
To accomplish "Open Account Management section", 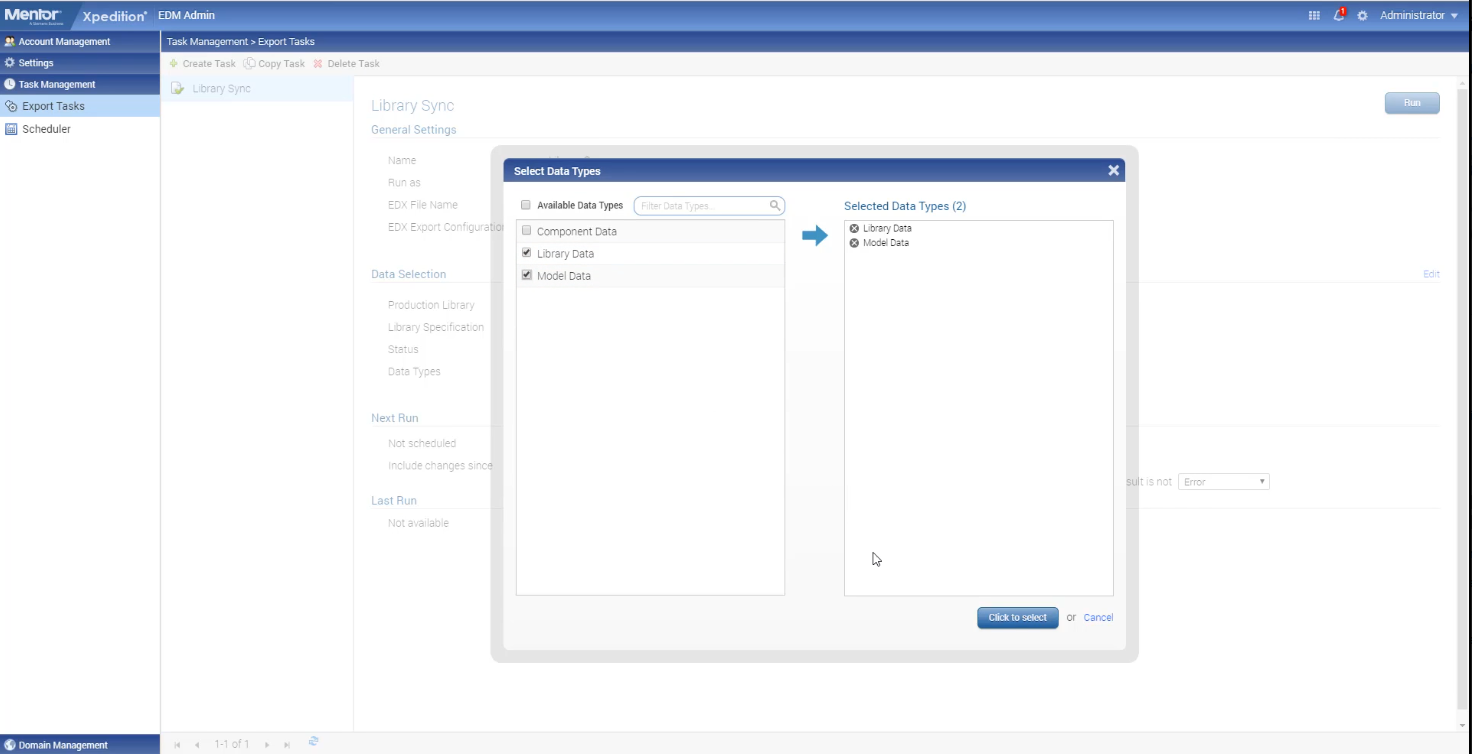I will [x=64, y=42].
